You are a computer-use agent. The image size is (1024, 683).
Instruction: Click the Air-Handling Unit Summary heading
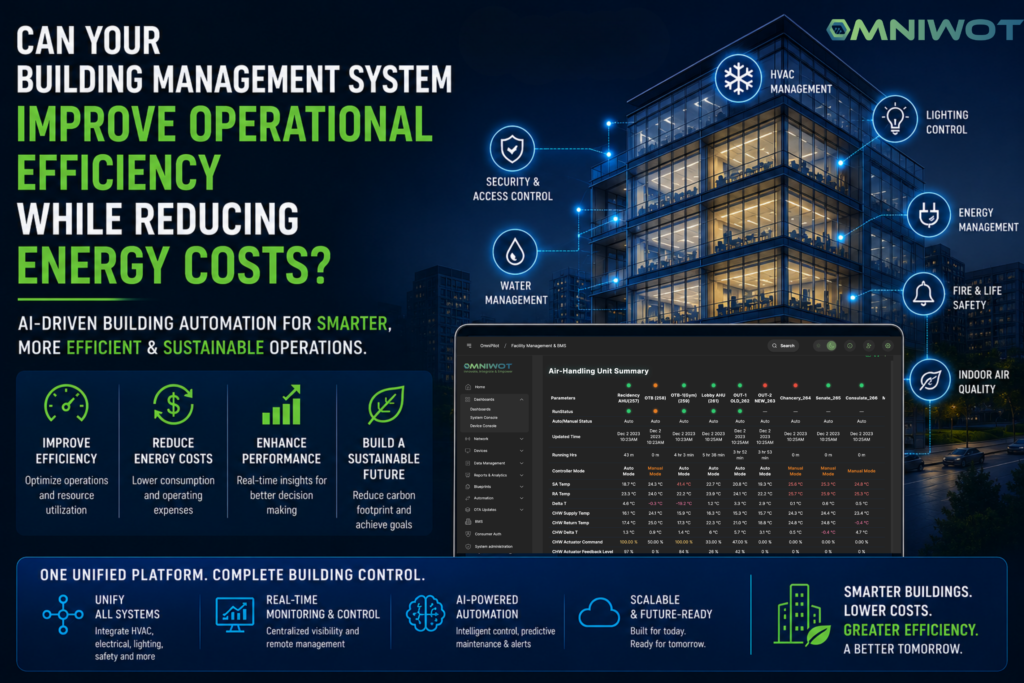click(x=598, y=371)
